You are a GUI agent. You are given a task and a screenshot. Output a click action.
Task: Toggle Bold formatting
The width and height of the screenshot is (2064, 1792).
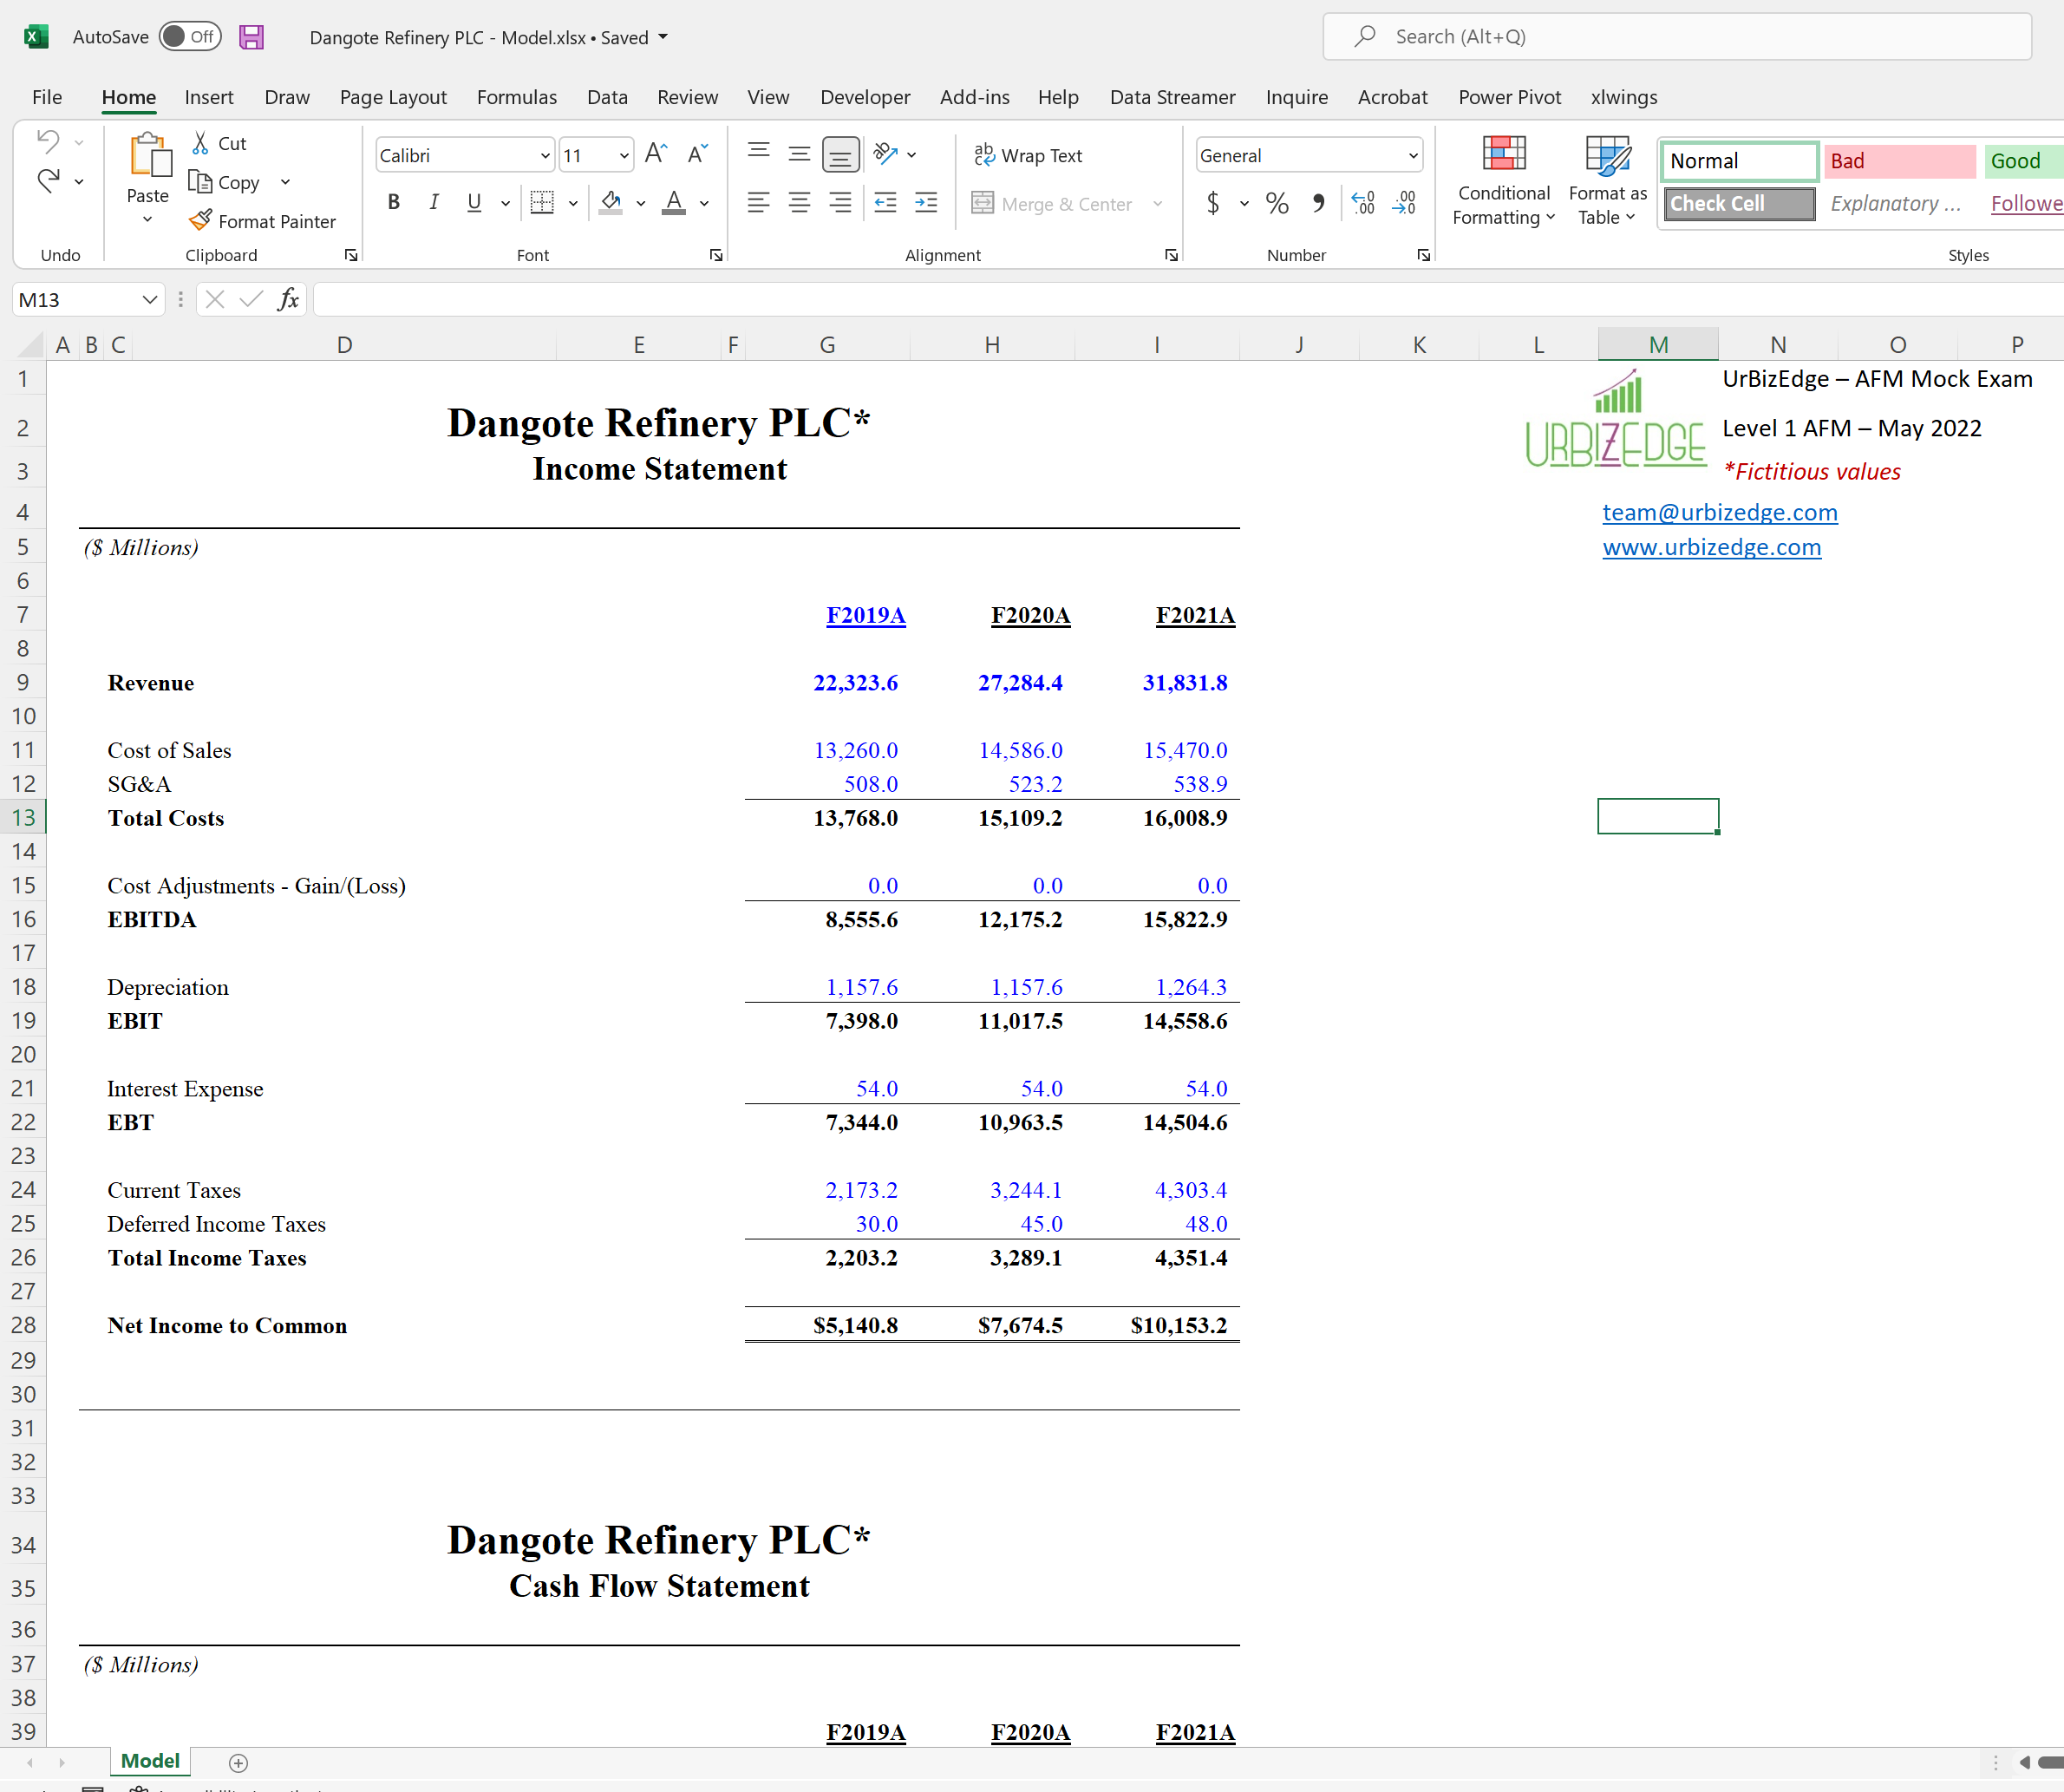tap(393, 203)
